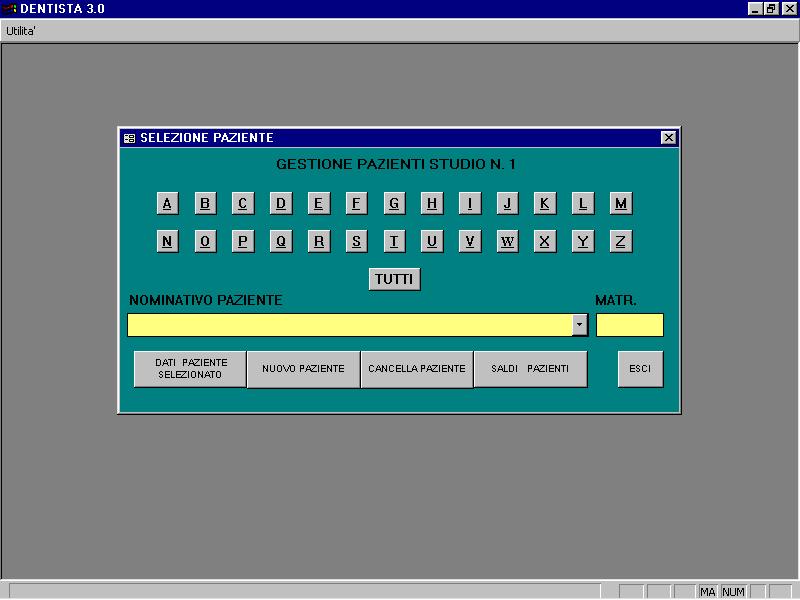
Task: Close the Selezione Paziente dialog
Action: pyautogui.click(x=668, y=138)
